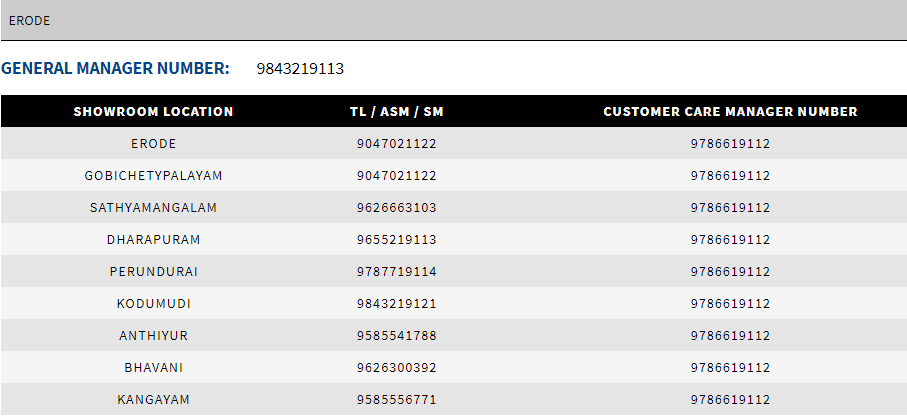Select the Bhavani showroom location cell

tap(153, 368)
